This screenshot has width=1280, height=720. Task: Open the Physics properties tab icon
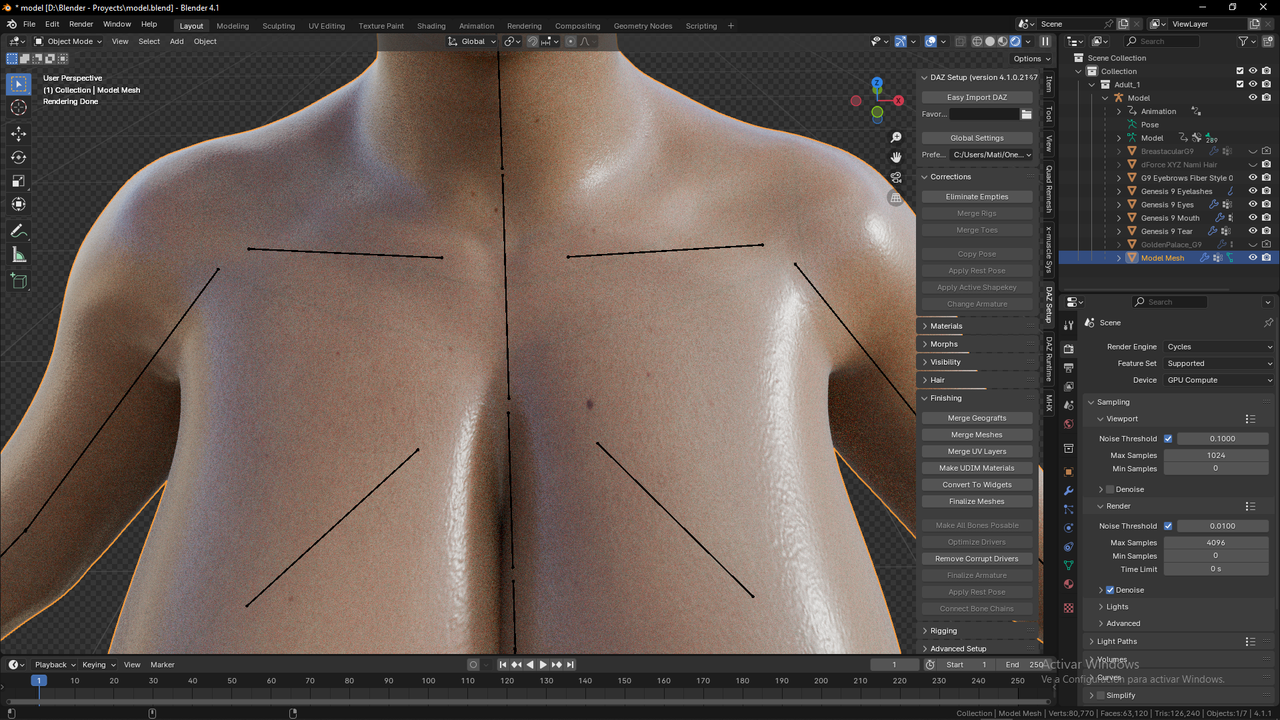1068,528
